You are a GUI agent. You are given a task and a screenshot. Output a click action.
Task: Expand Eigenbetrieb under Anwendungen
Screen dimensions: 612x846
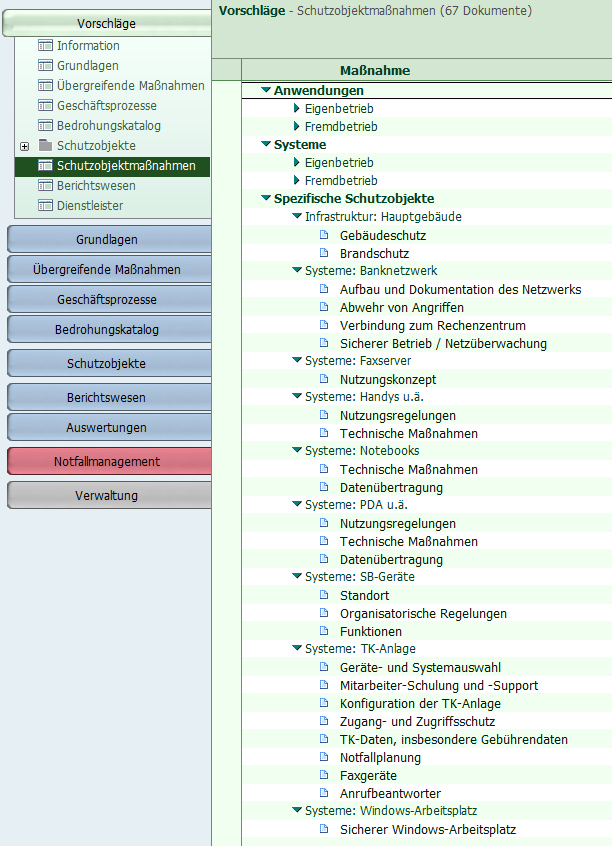(296, 108)
